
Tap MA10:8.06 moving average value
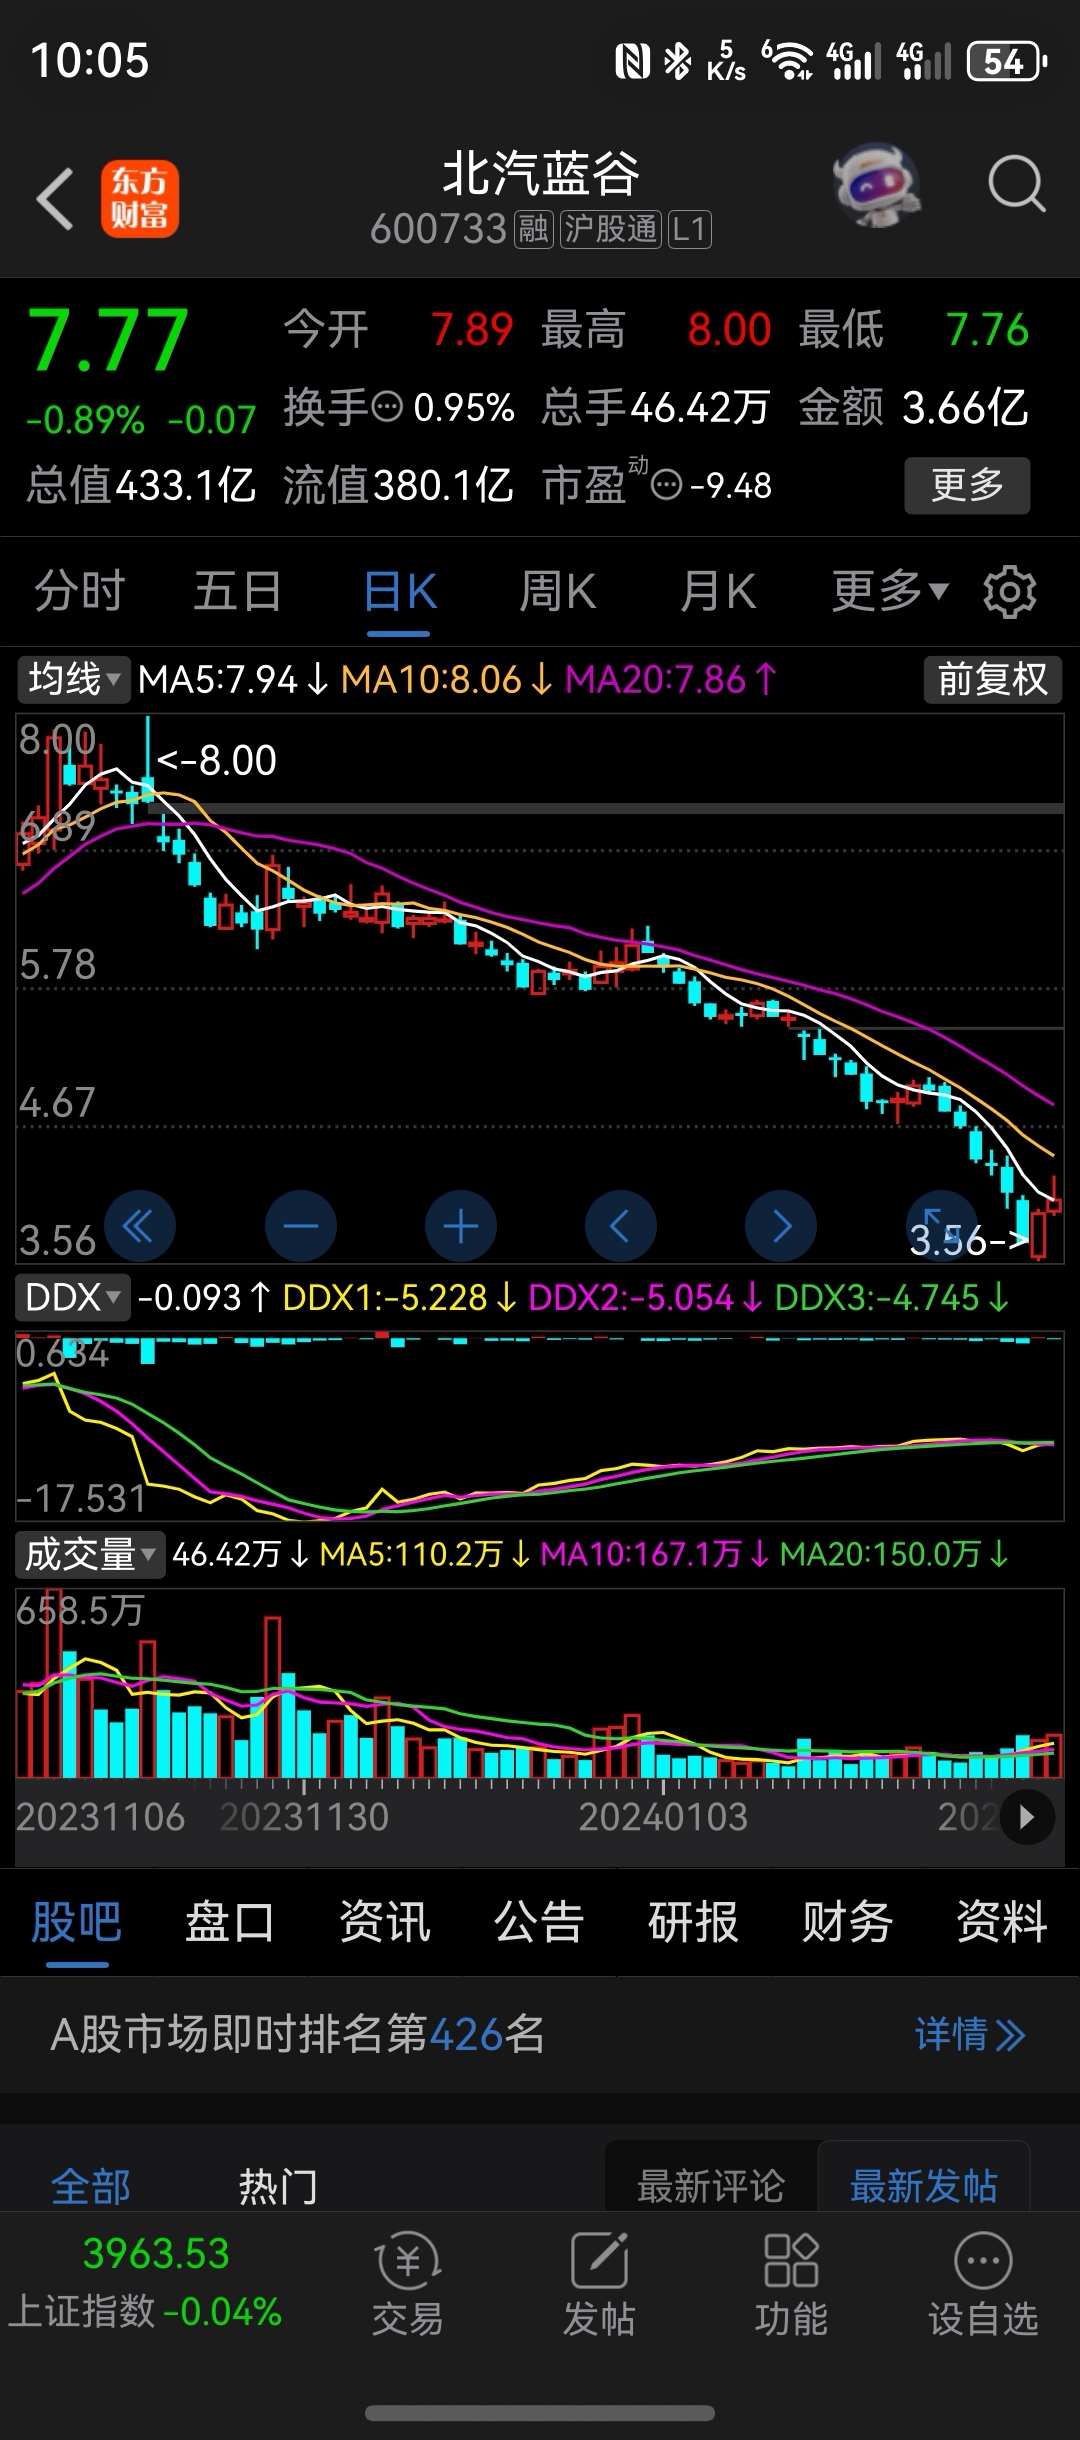tap(446, 680)
